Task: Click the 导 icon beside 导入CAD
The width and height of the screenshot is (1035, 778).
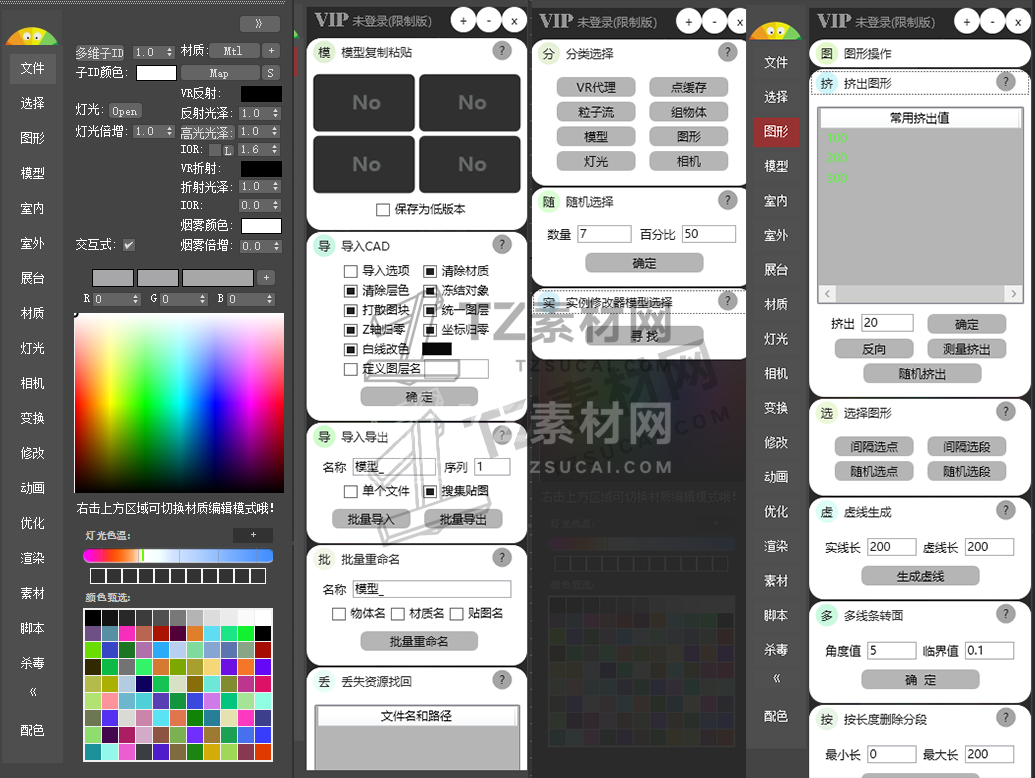Action: point(324,246)
